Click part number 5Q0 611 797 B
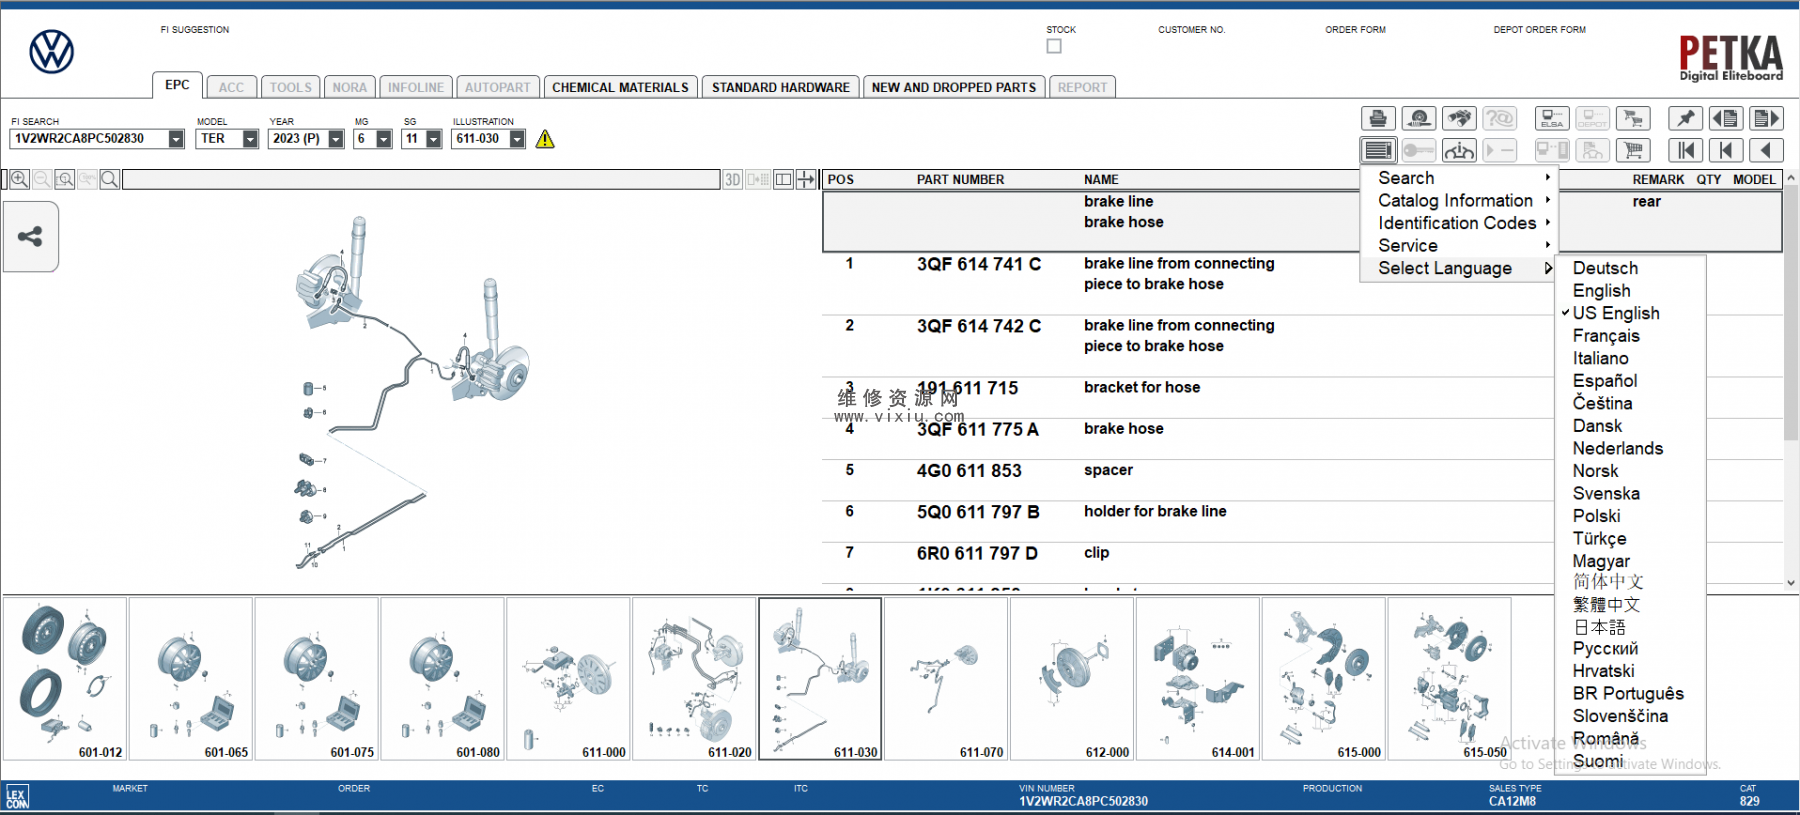The image size is (1800, 815). point(977,512)
